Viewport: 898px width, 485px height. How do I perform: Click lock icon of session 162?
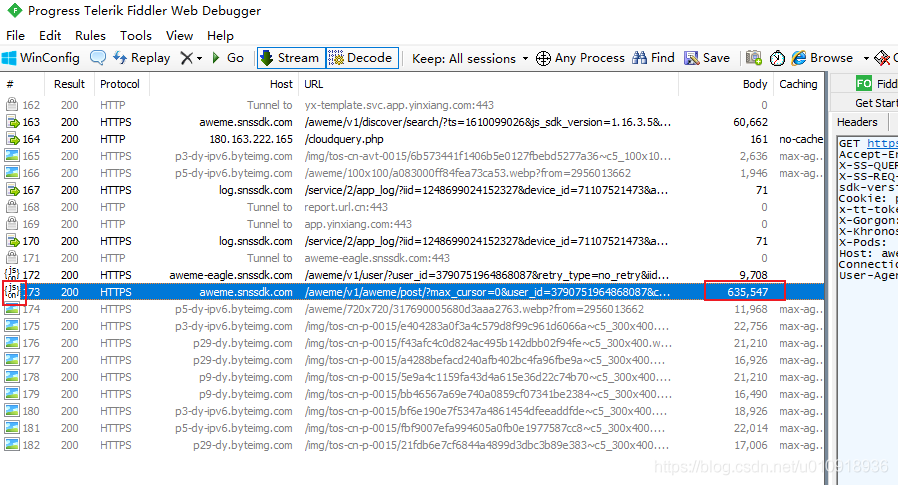pos(11,105)
